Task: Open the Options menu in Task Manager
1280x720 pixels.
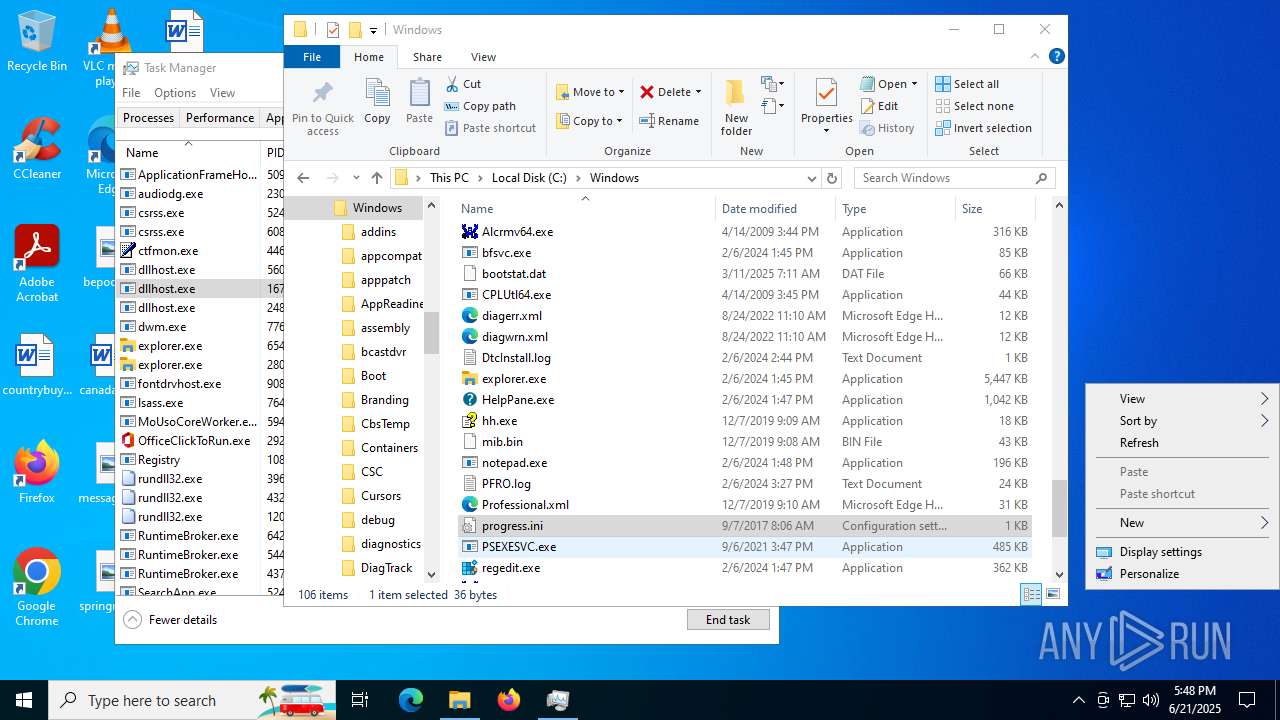Action: (x=175, y=93)
